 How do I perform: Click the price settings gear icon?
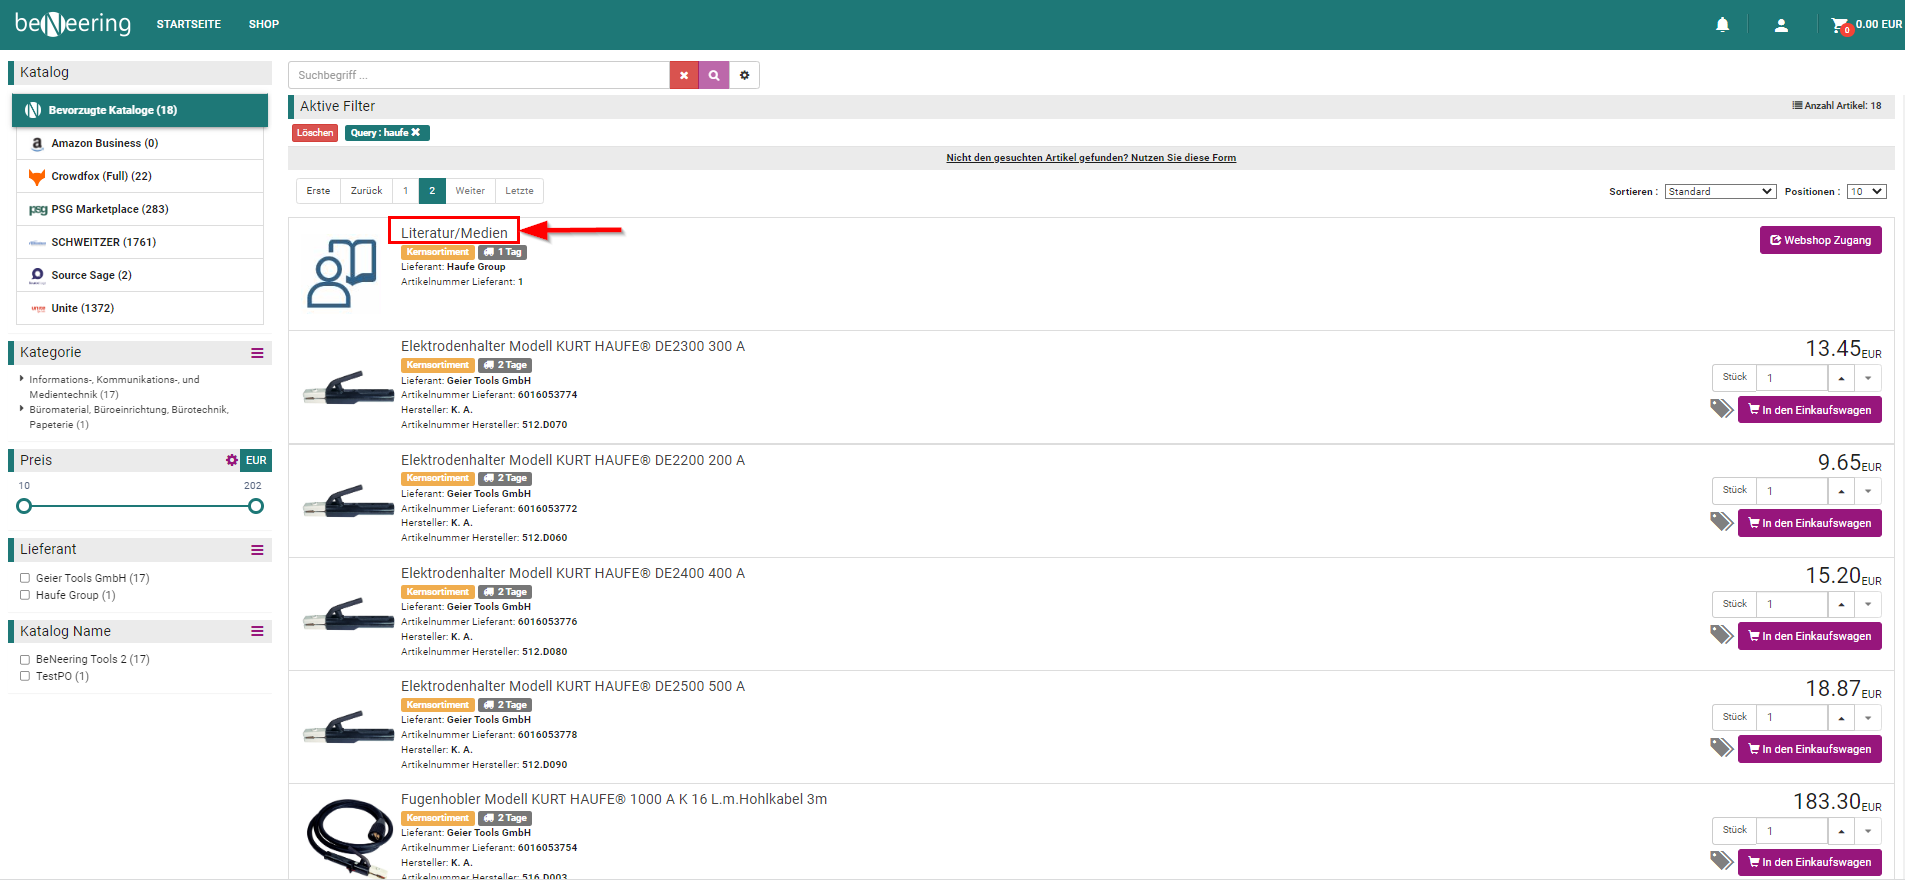coord(232,460)
